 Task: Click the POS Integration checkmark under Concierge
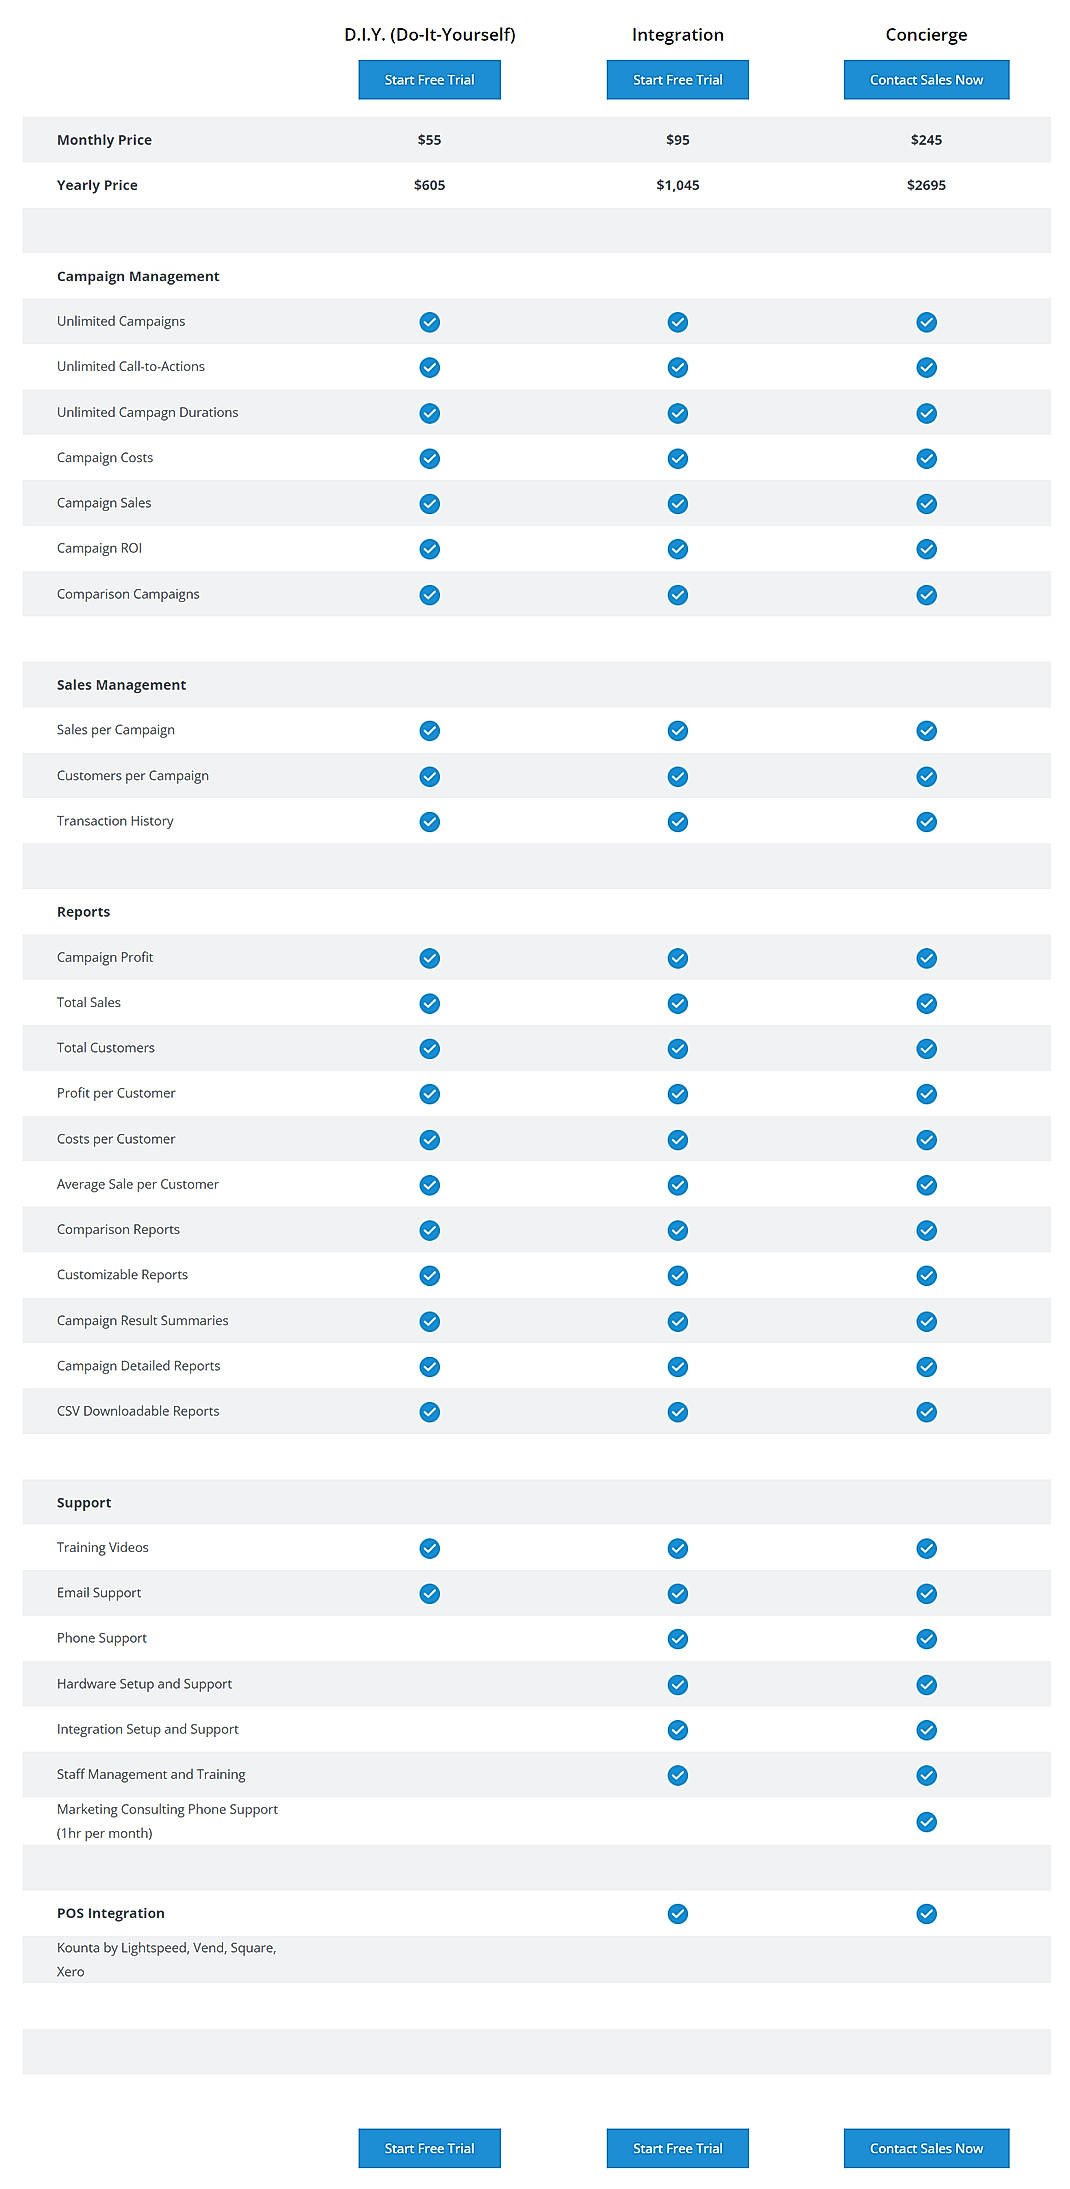[926, 1913]
